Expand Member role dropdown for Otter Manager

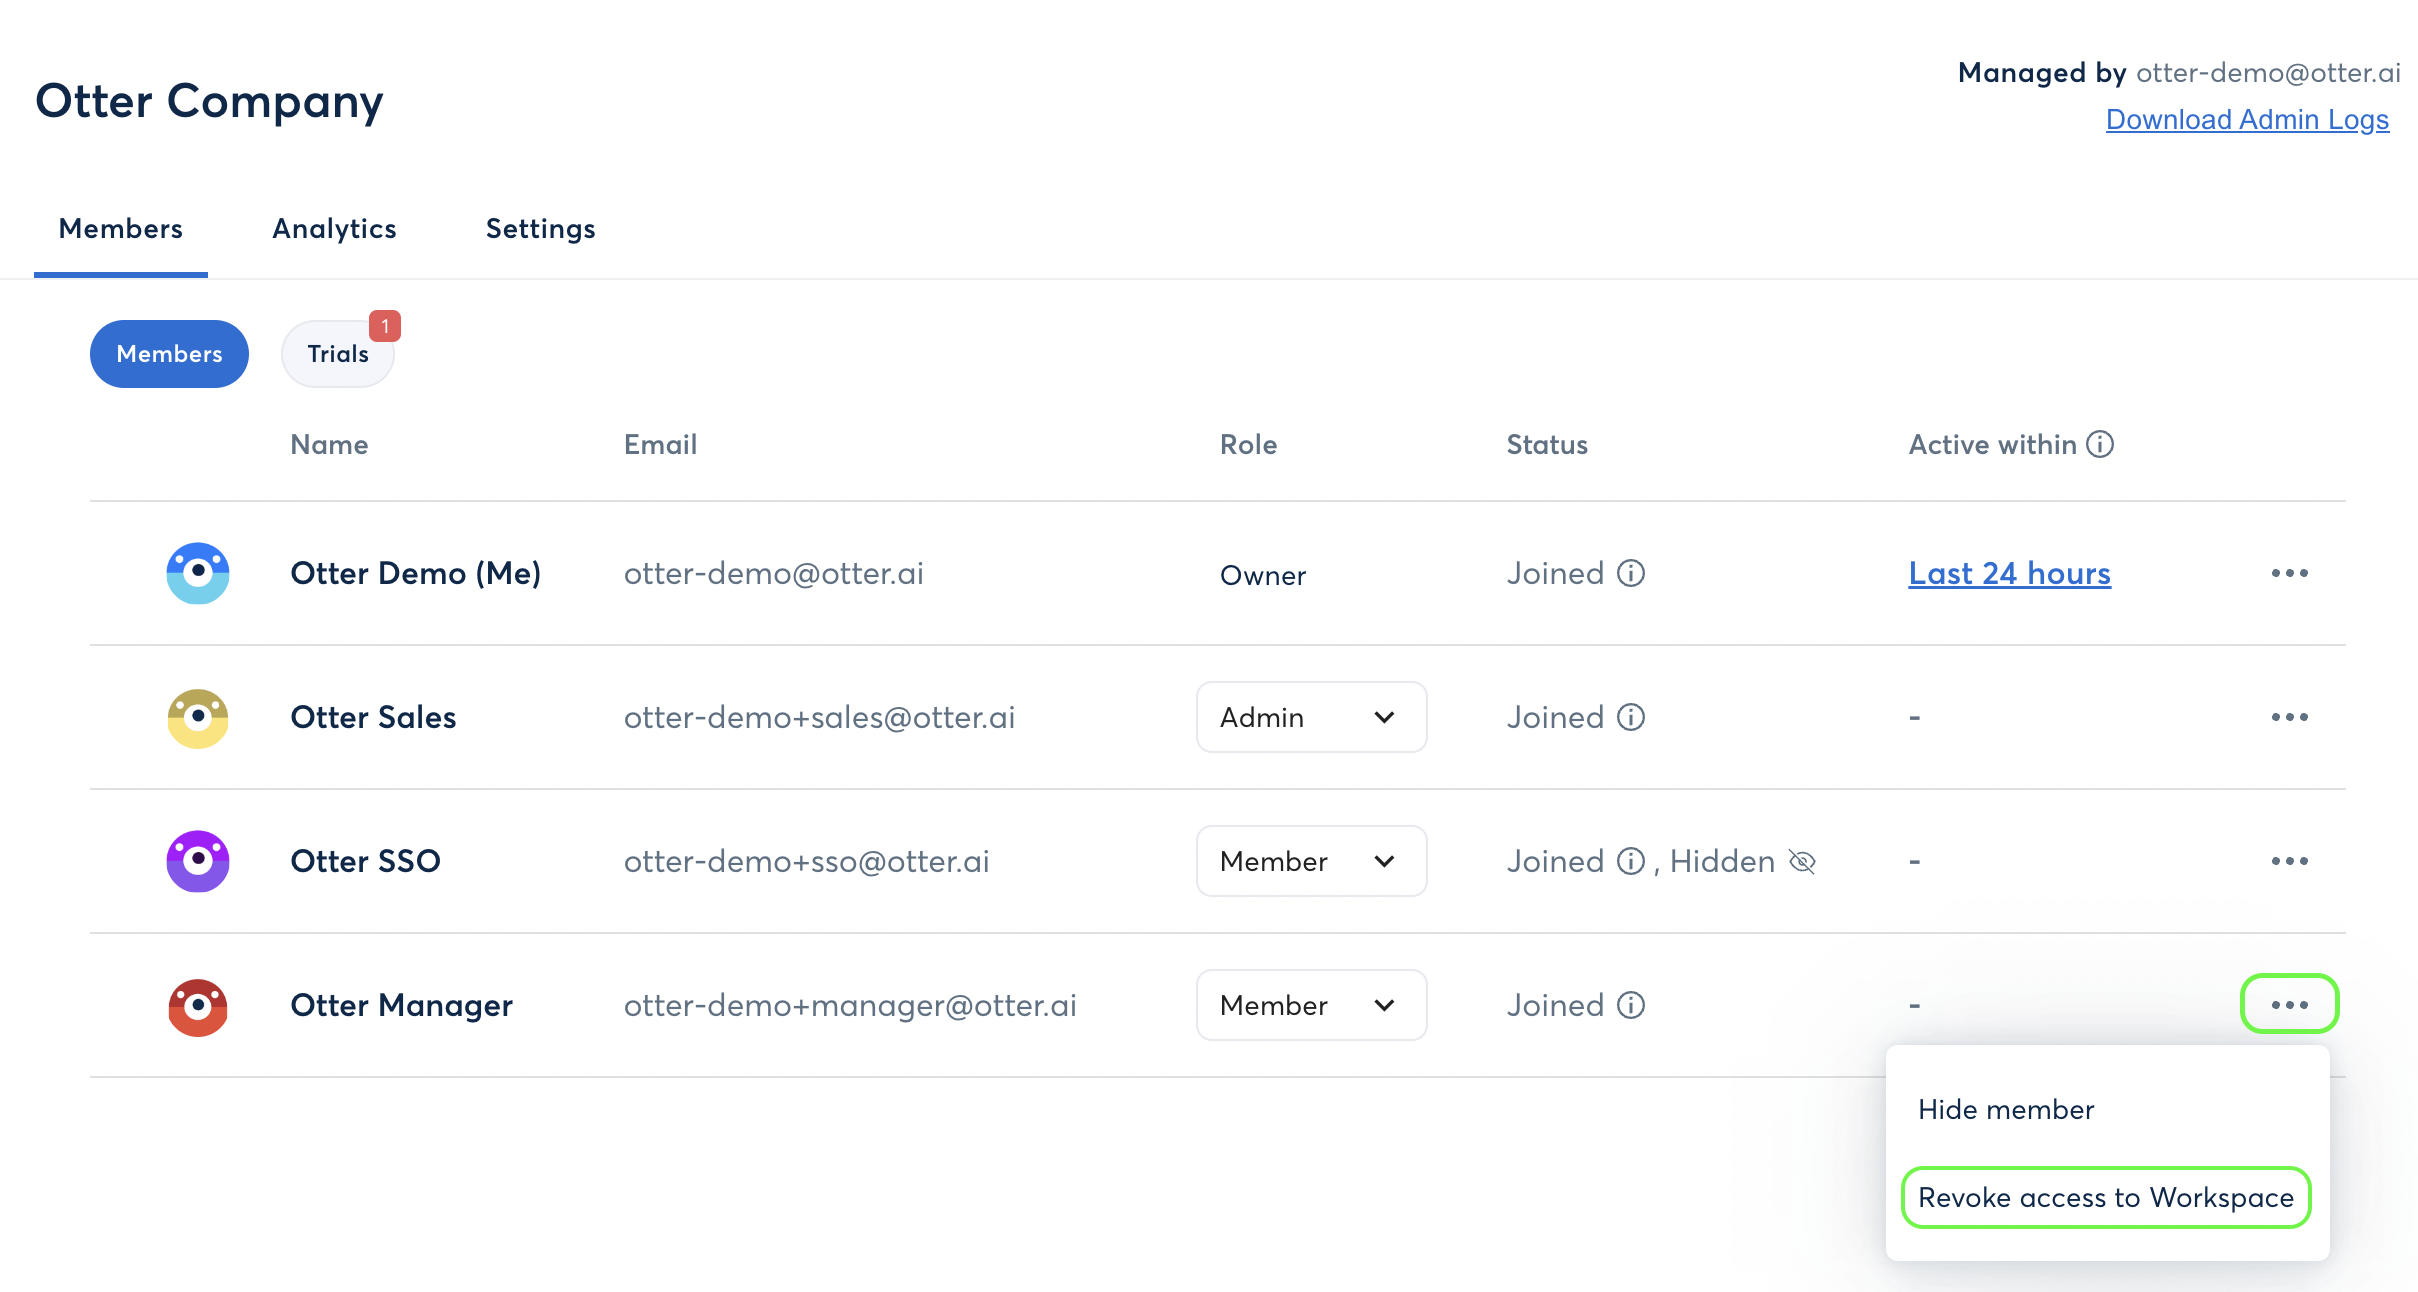pyautogui.click(x=1311, y=1005)
